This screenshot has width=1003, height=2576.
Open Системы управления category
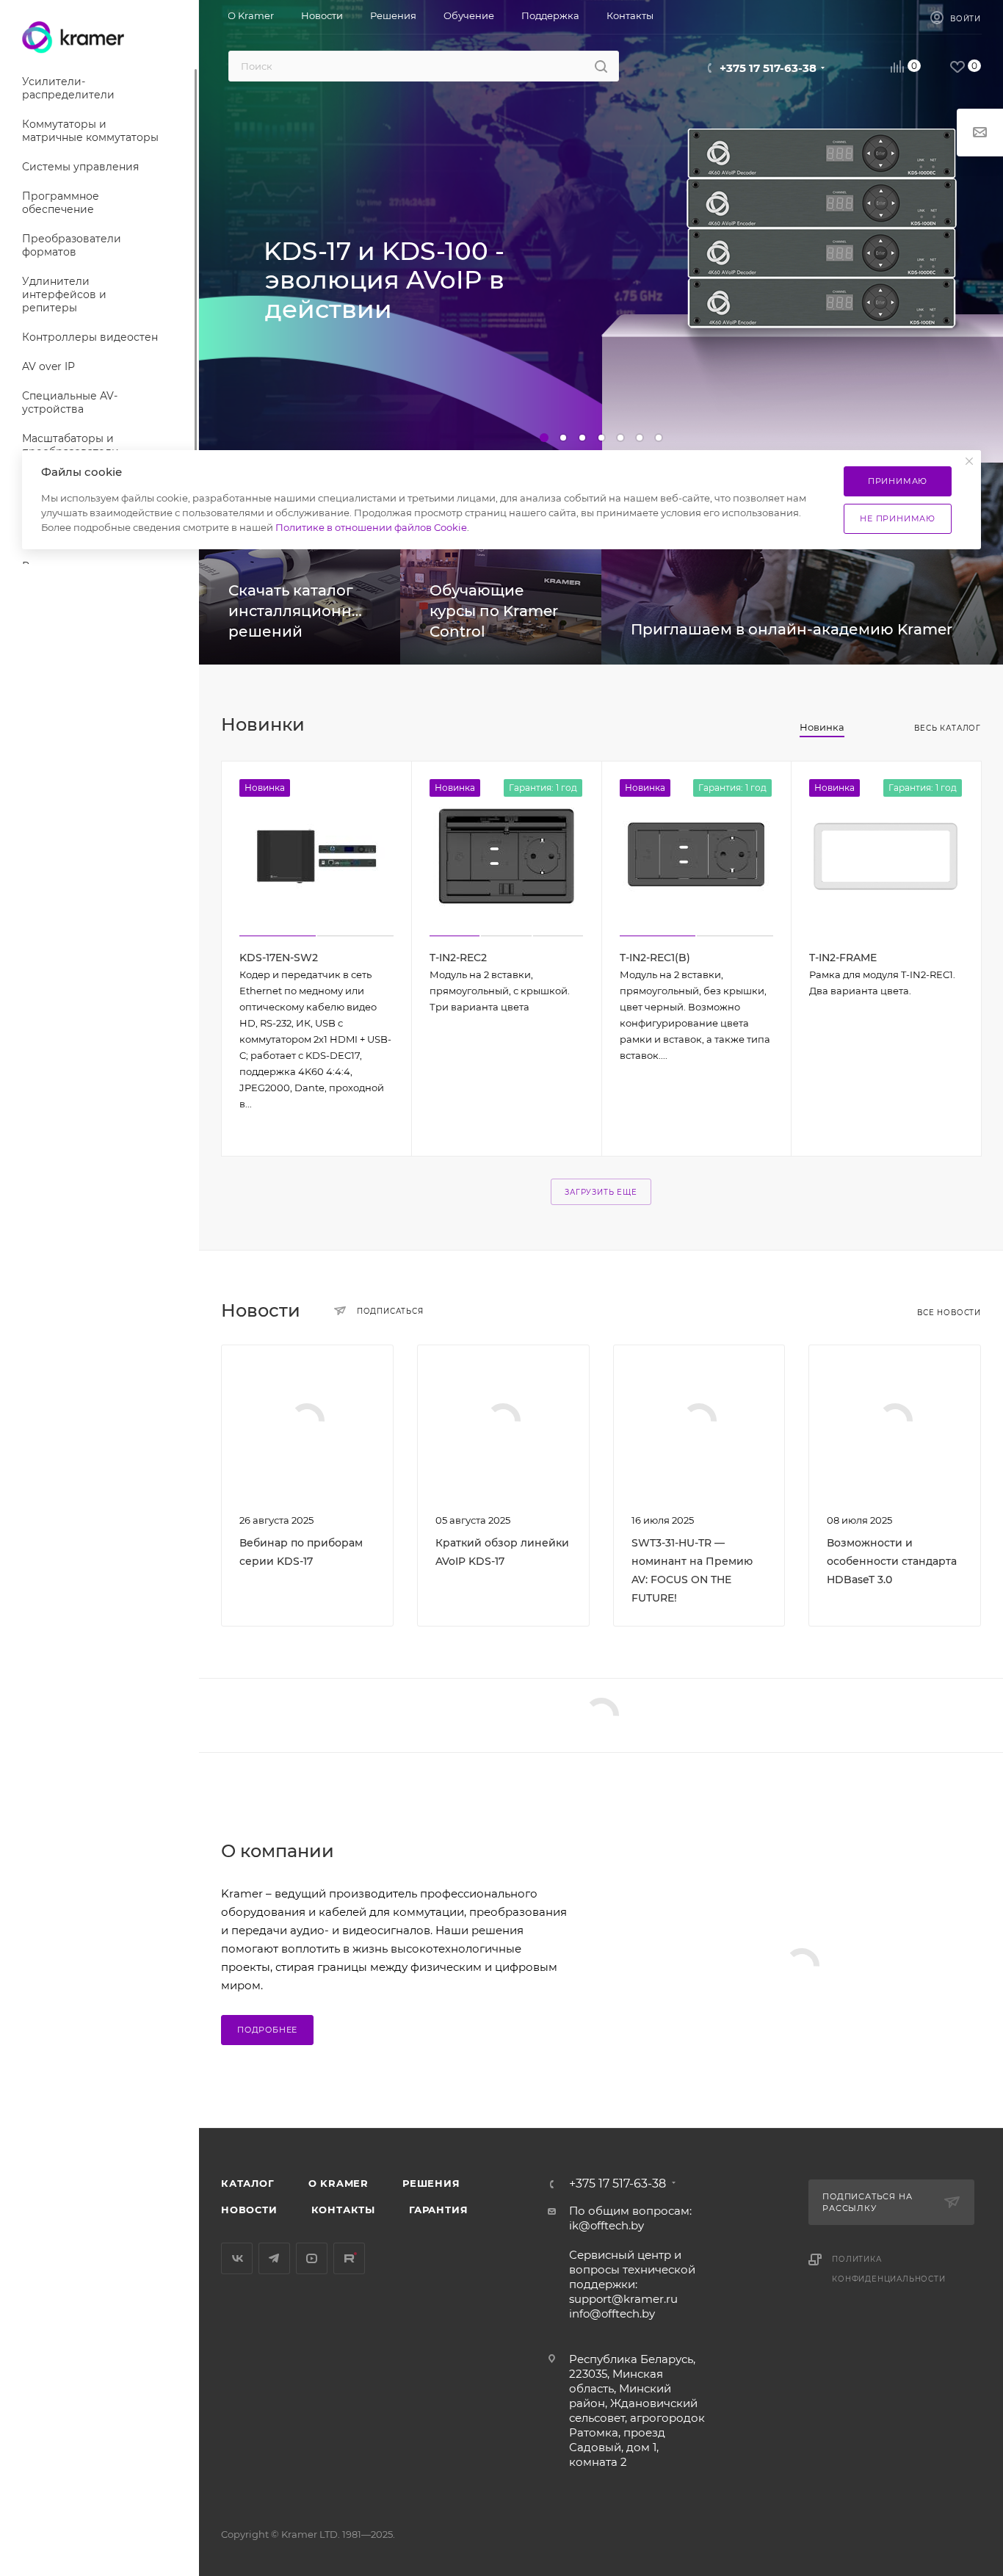[80, 167]
